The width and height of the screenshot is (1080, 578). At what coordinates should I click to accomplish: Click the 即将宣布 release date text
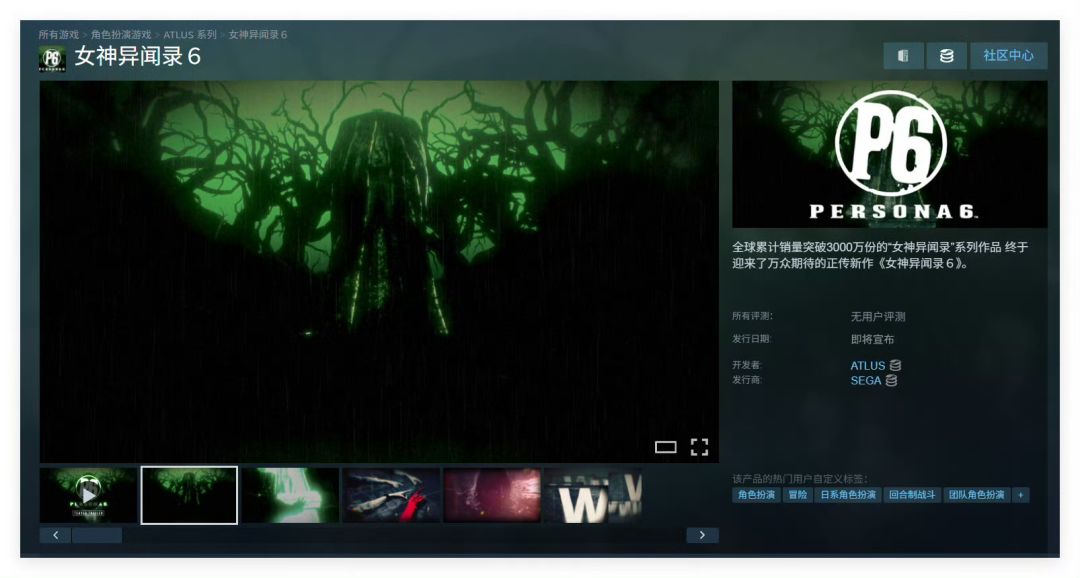[x=872, y=340]
